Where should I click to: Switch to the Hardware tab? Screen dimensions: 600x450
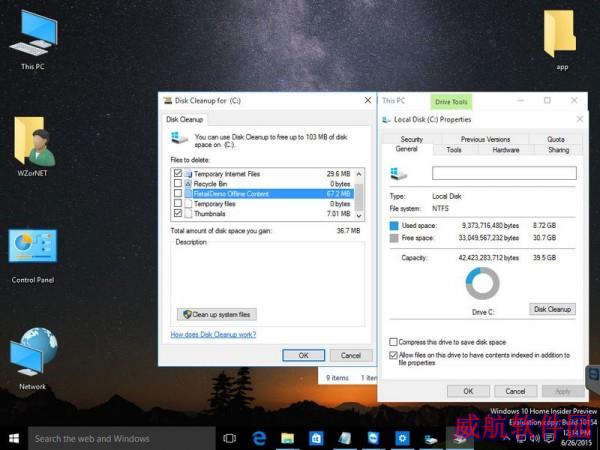point(506,150)
